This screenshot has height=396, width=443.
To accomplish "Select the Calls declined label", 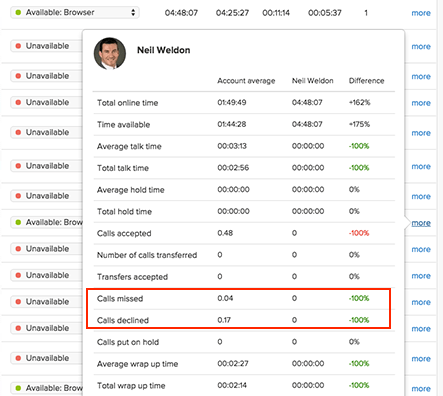I will tap(123, 320).
